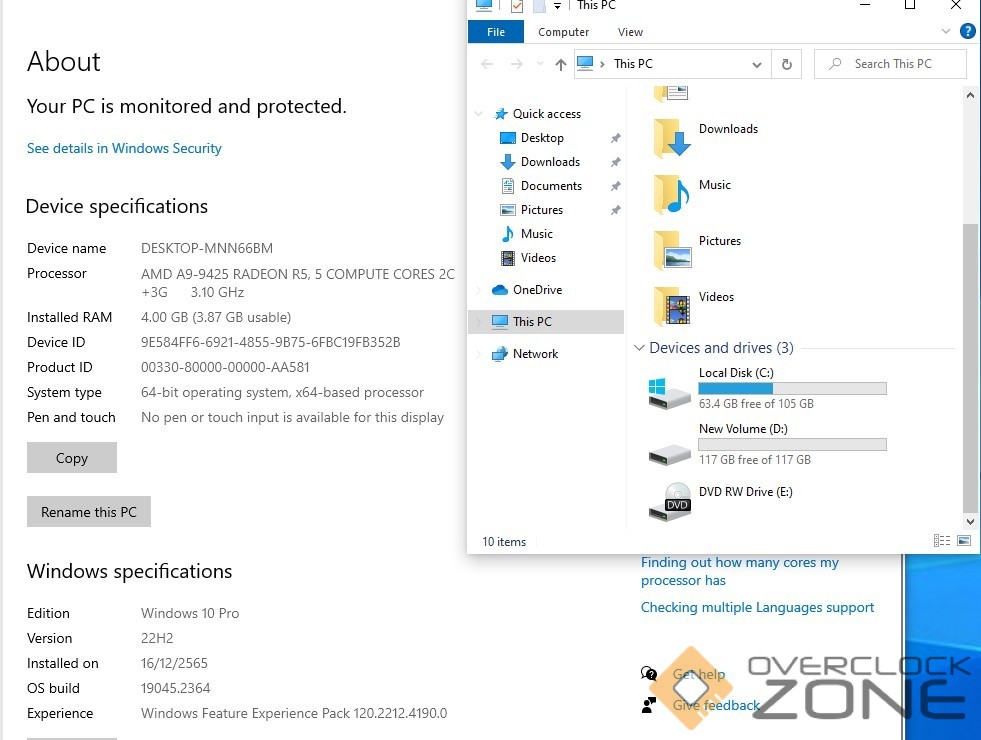Image resolution: width=981 pixels, height=740 pixels.
Task: Click the This PC monitor icon in the sidebar
Action: tap(499, 322)
